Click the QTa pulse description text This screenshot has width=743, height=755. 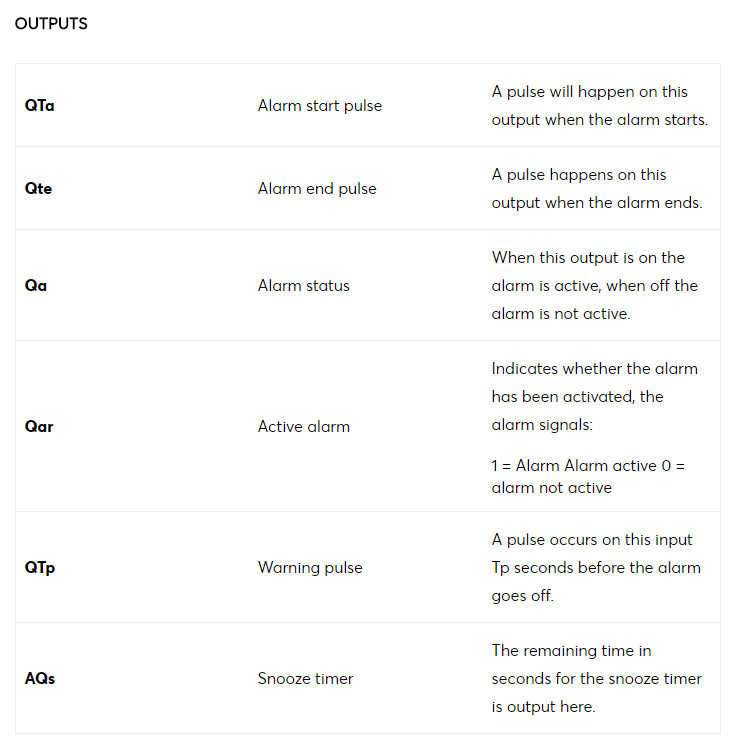pos(600,105)
